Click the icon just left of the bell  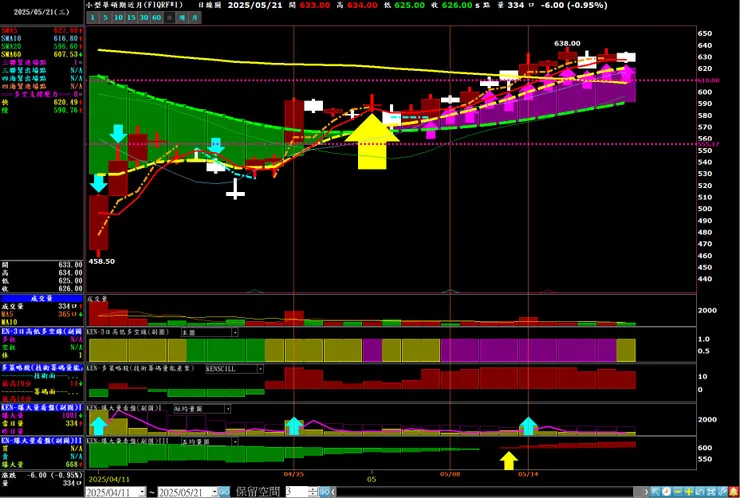722,492
